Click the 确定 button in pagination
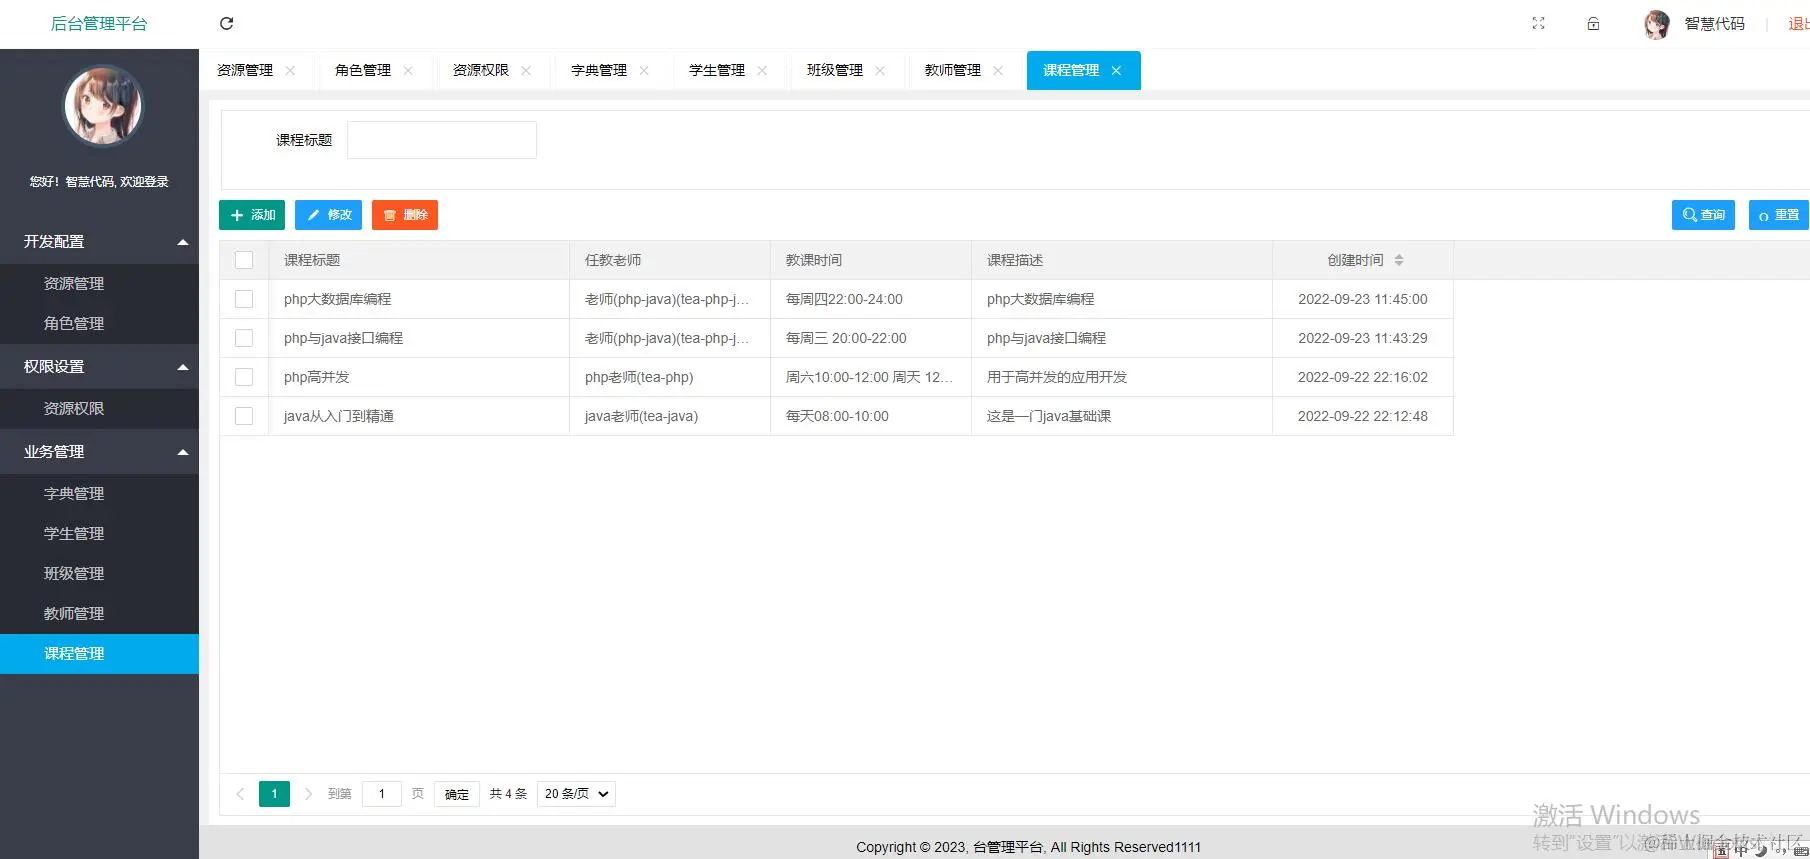 point(457,794)
